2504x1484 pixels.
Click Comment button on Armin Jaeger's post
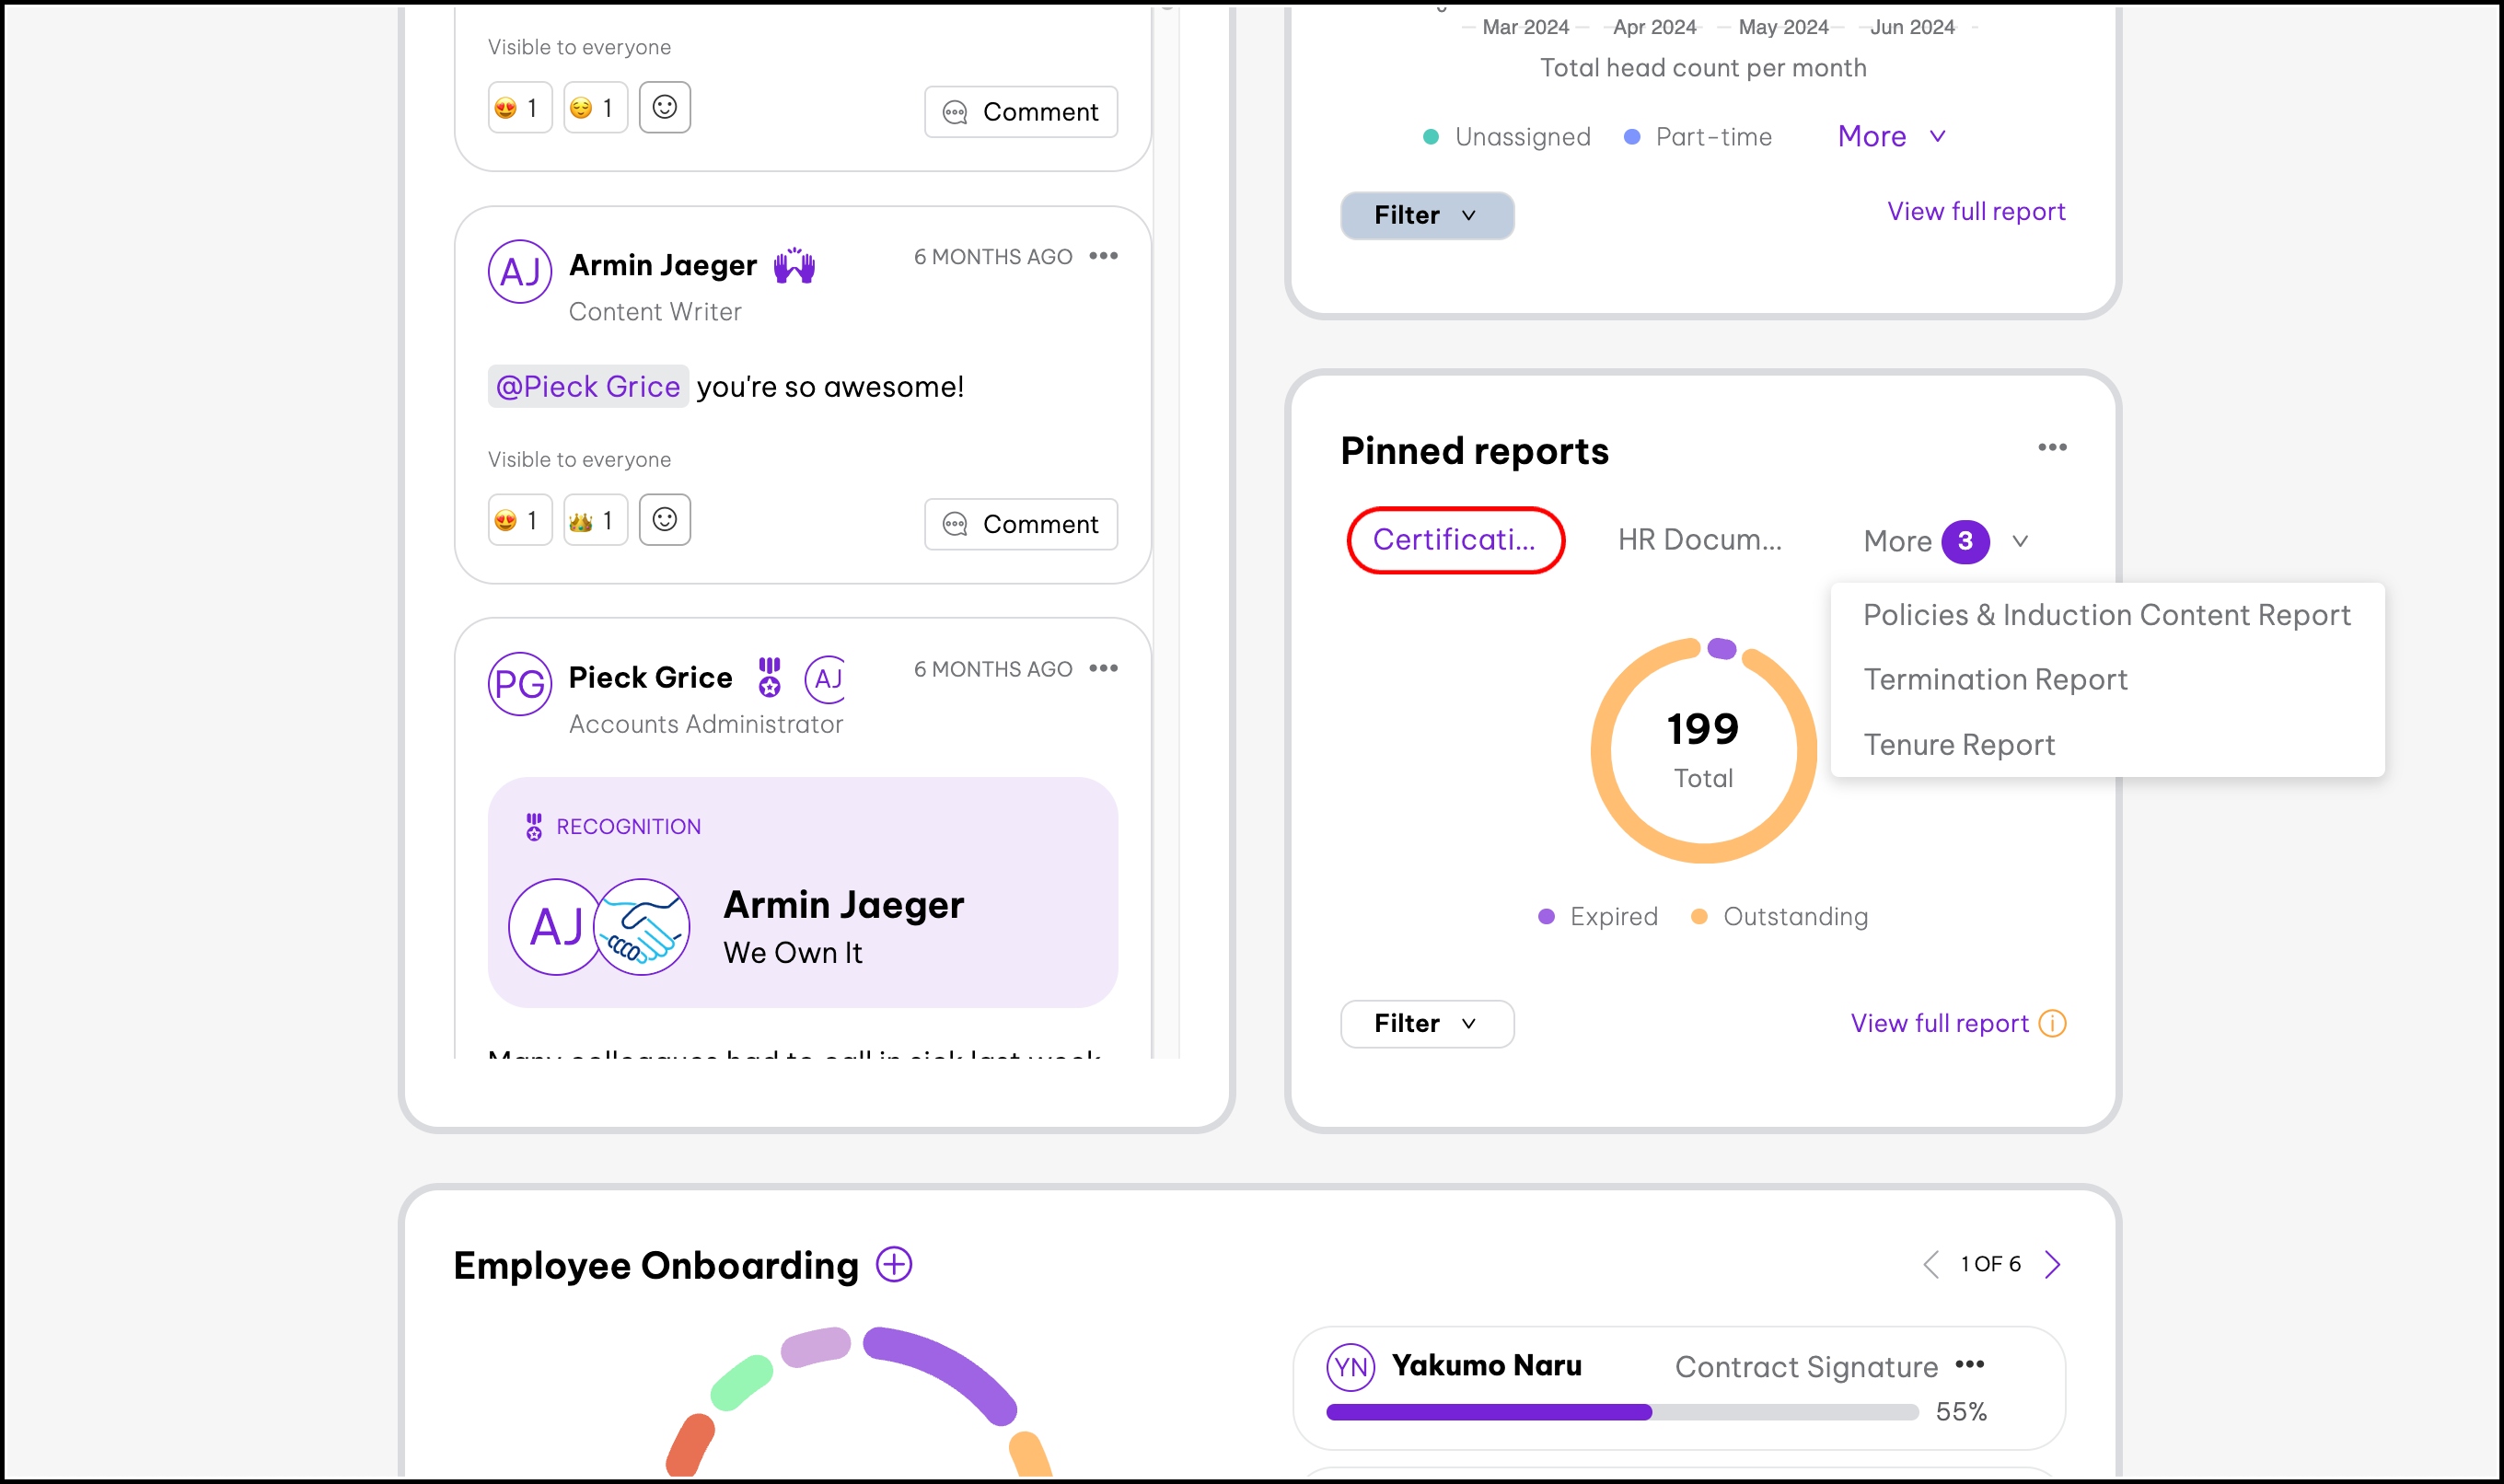coord(1020,524)
